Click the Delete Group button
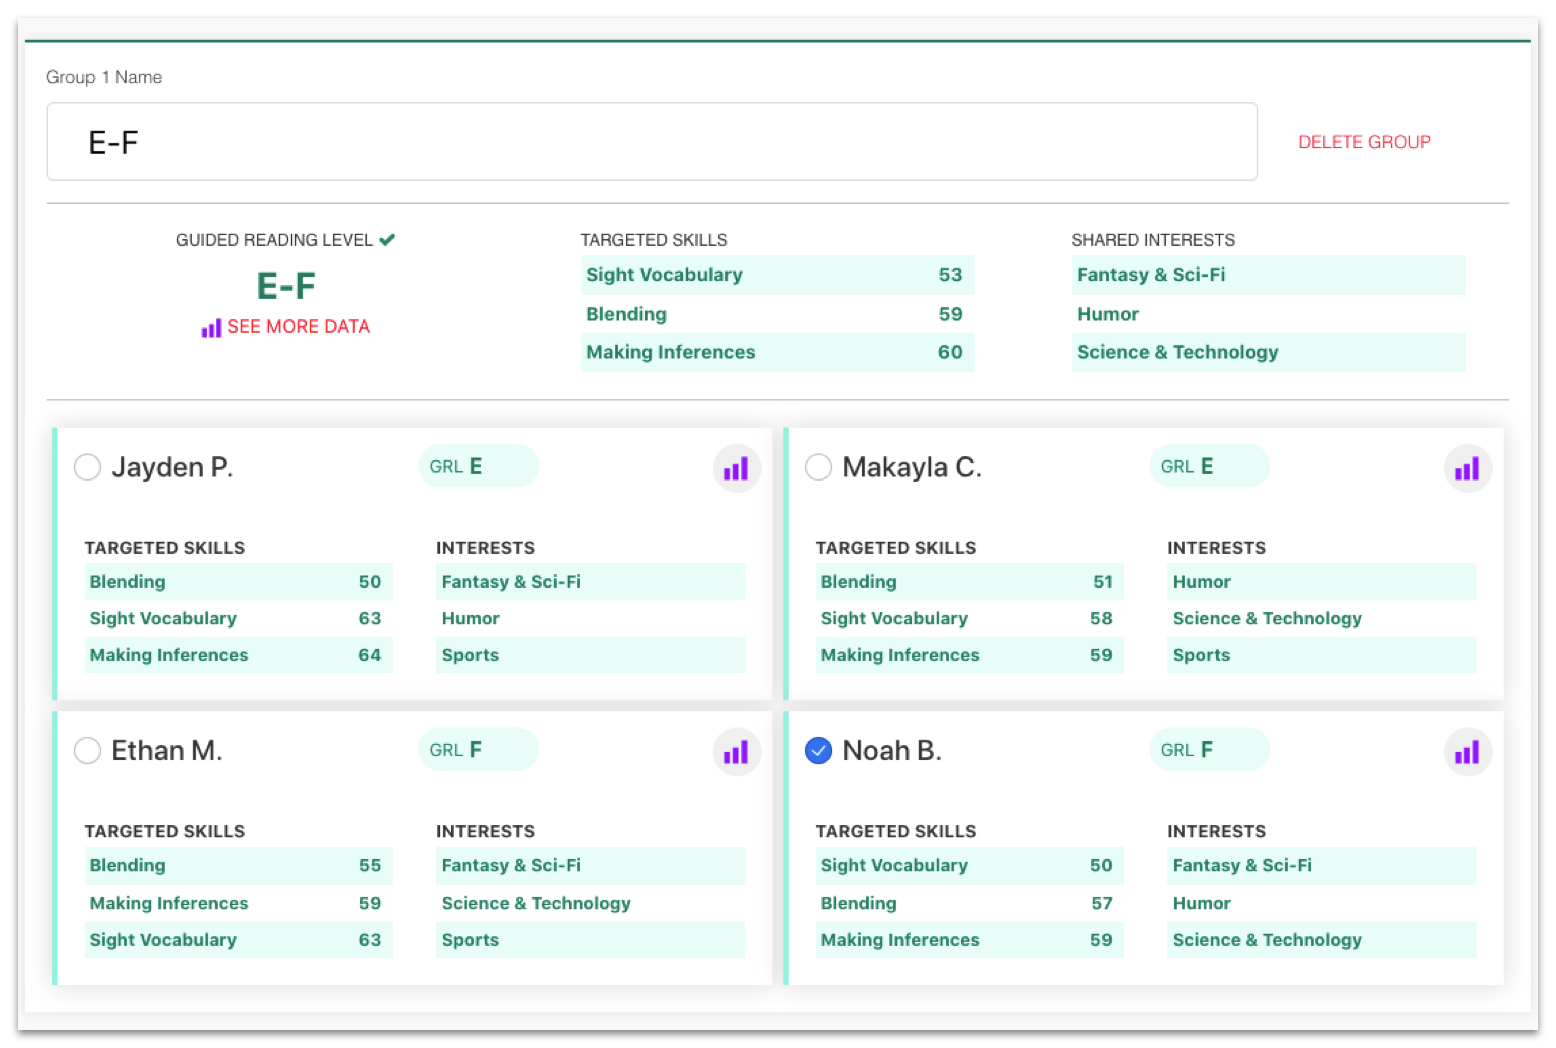This screenshot has width=1556, height=1048. pos(1364,142)
